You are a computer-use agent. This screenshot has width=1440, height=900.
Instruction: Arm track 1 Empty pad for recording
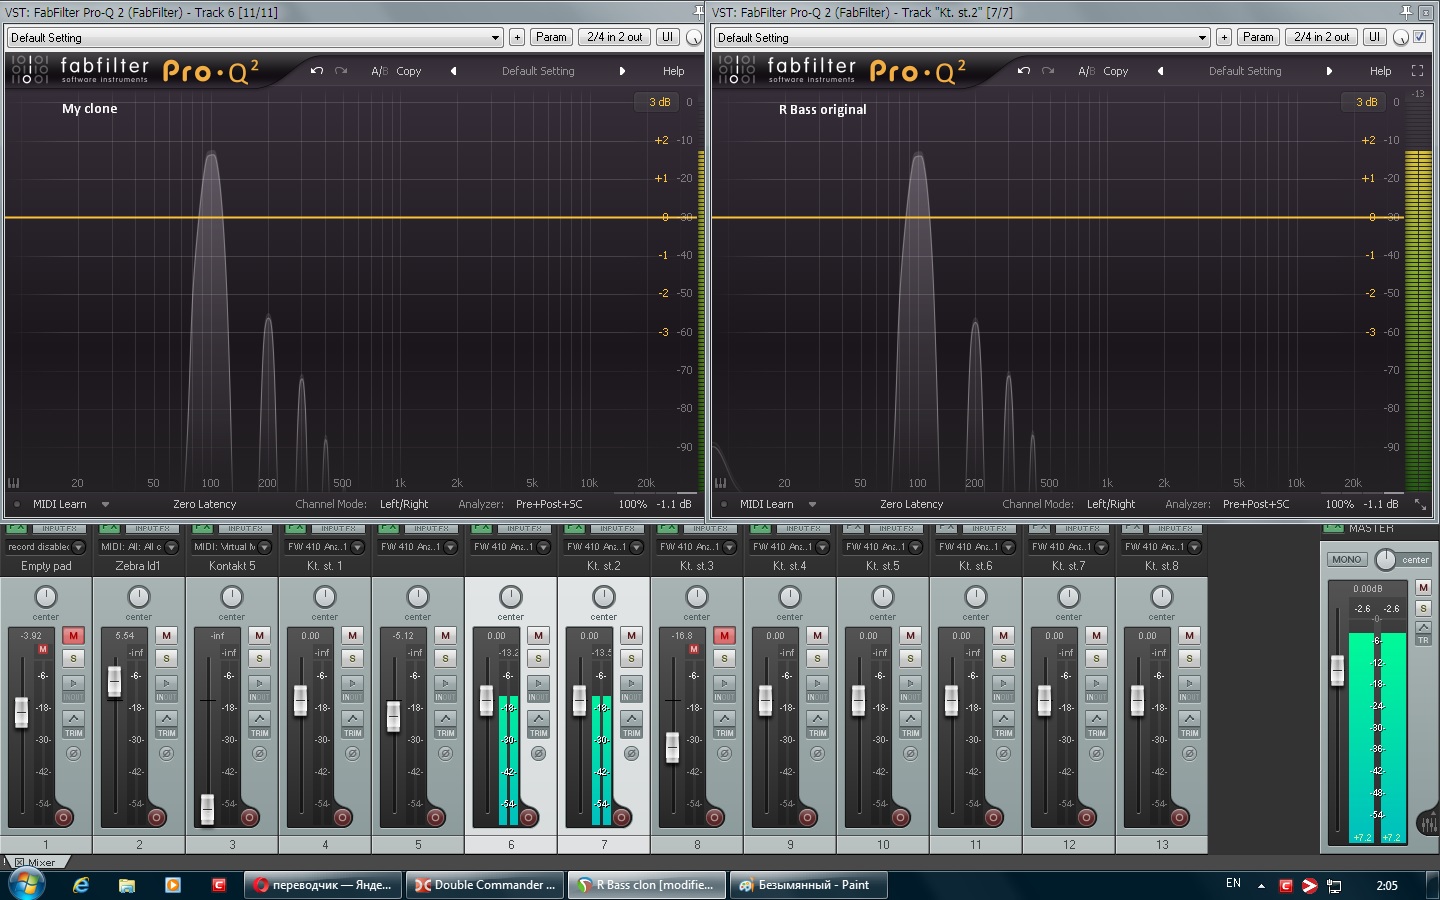tap(63, 817)
